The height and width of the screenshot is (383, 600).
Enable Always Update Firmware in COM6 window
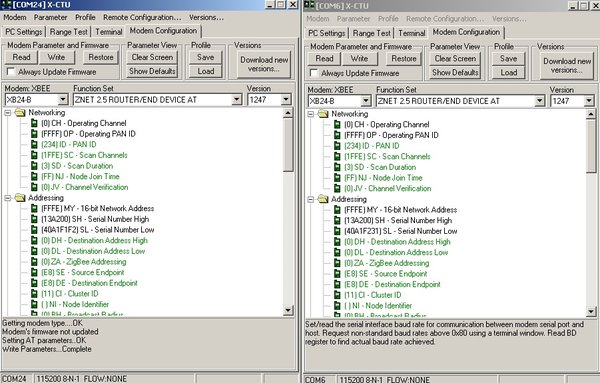coord(314,73)
